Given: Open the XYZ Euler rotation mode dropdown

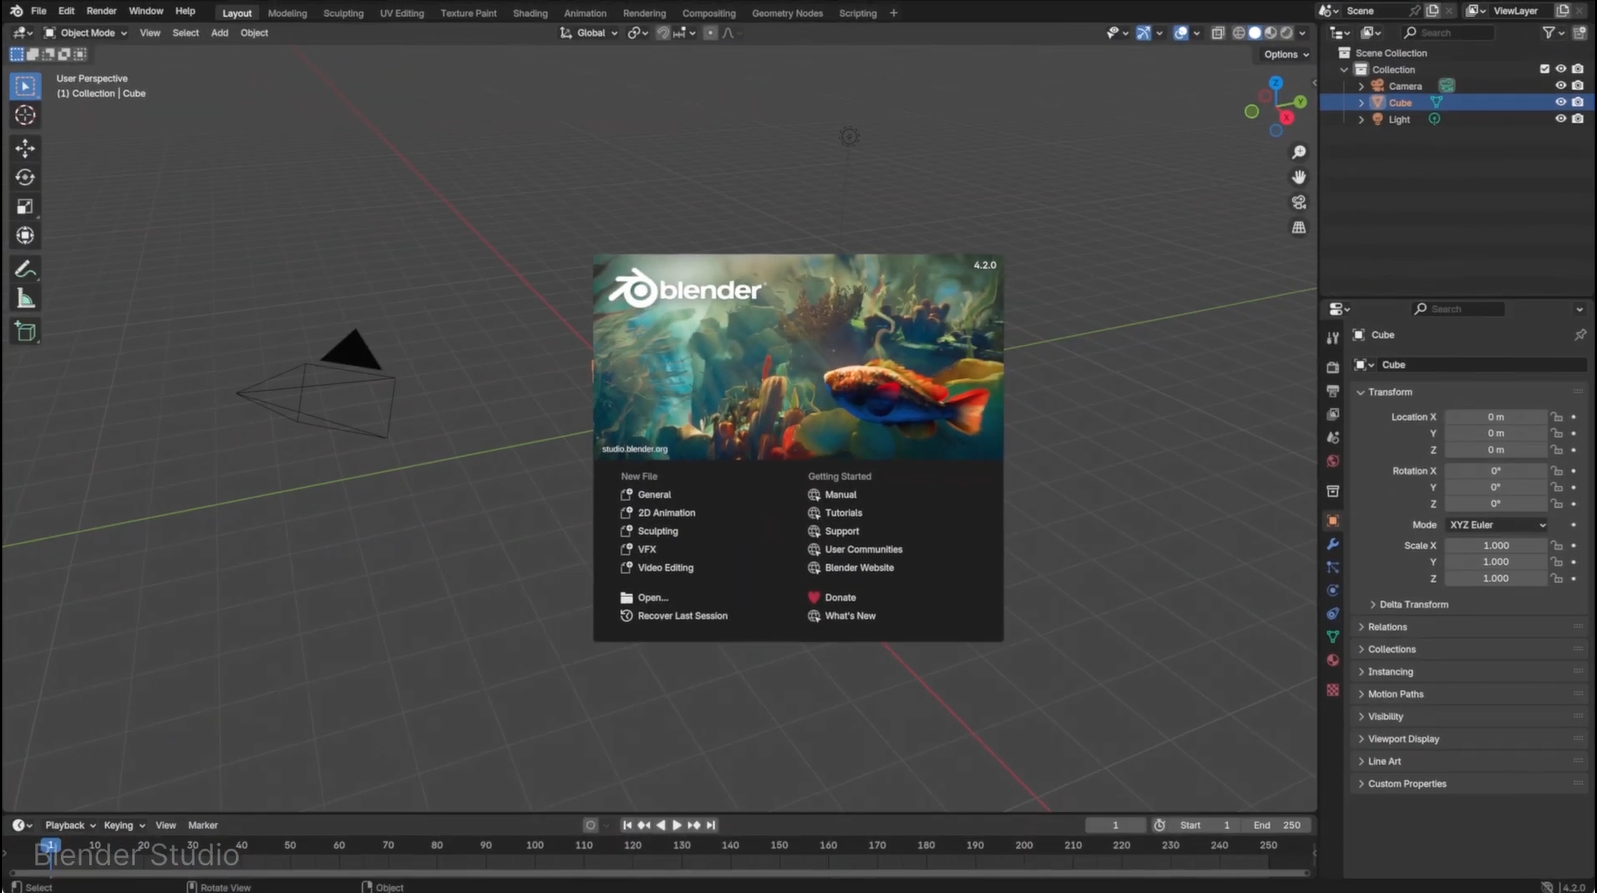Looking at the screenshot, I should coord(1496,525).
